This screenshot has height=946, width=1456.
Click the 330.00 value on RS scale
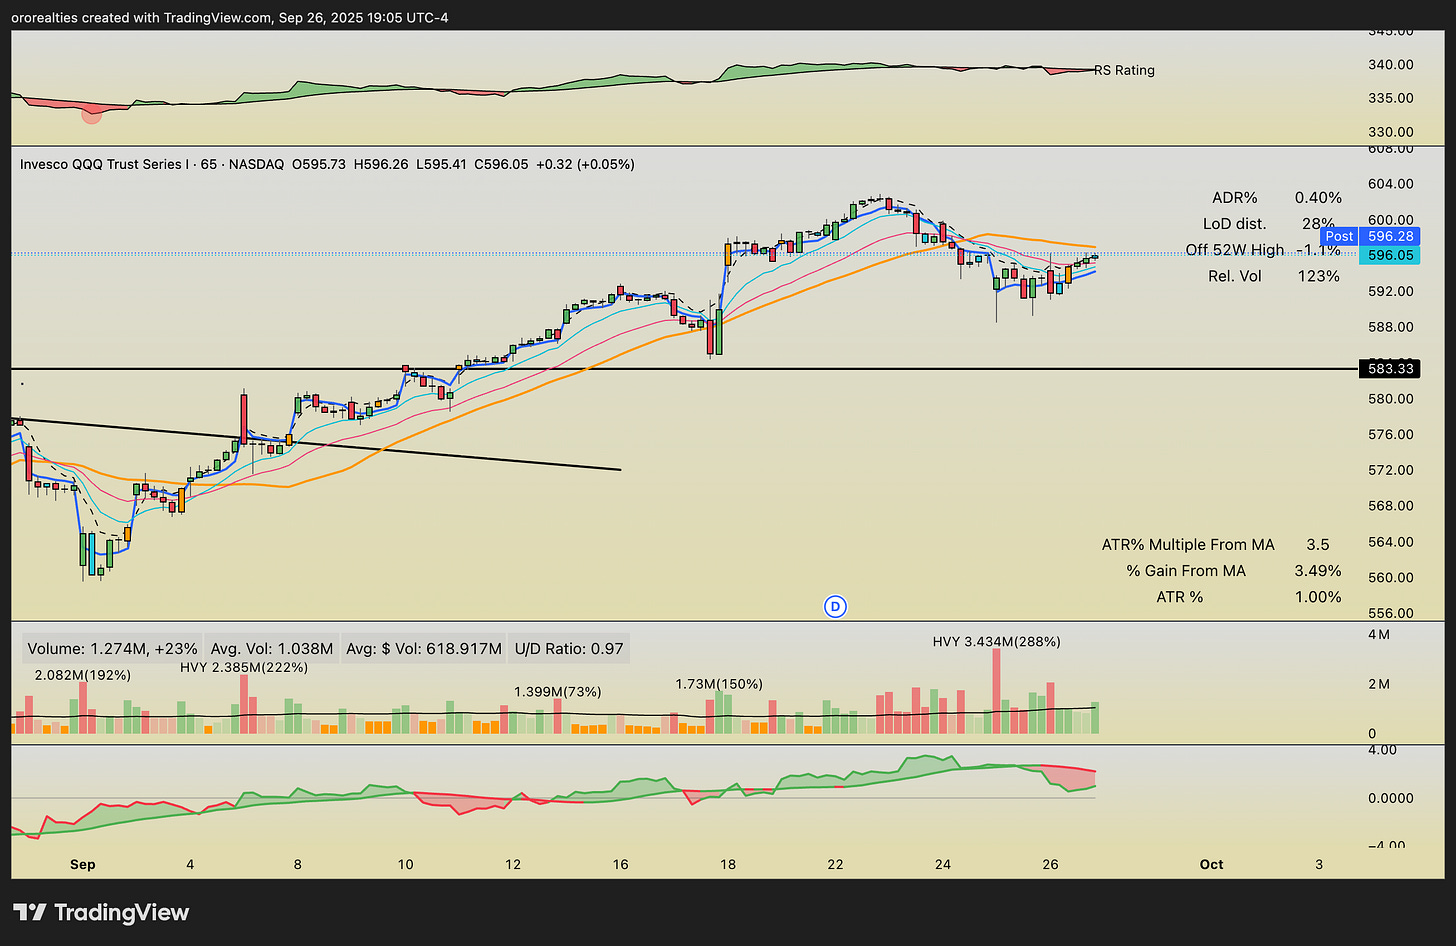[1391, 132]
